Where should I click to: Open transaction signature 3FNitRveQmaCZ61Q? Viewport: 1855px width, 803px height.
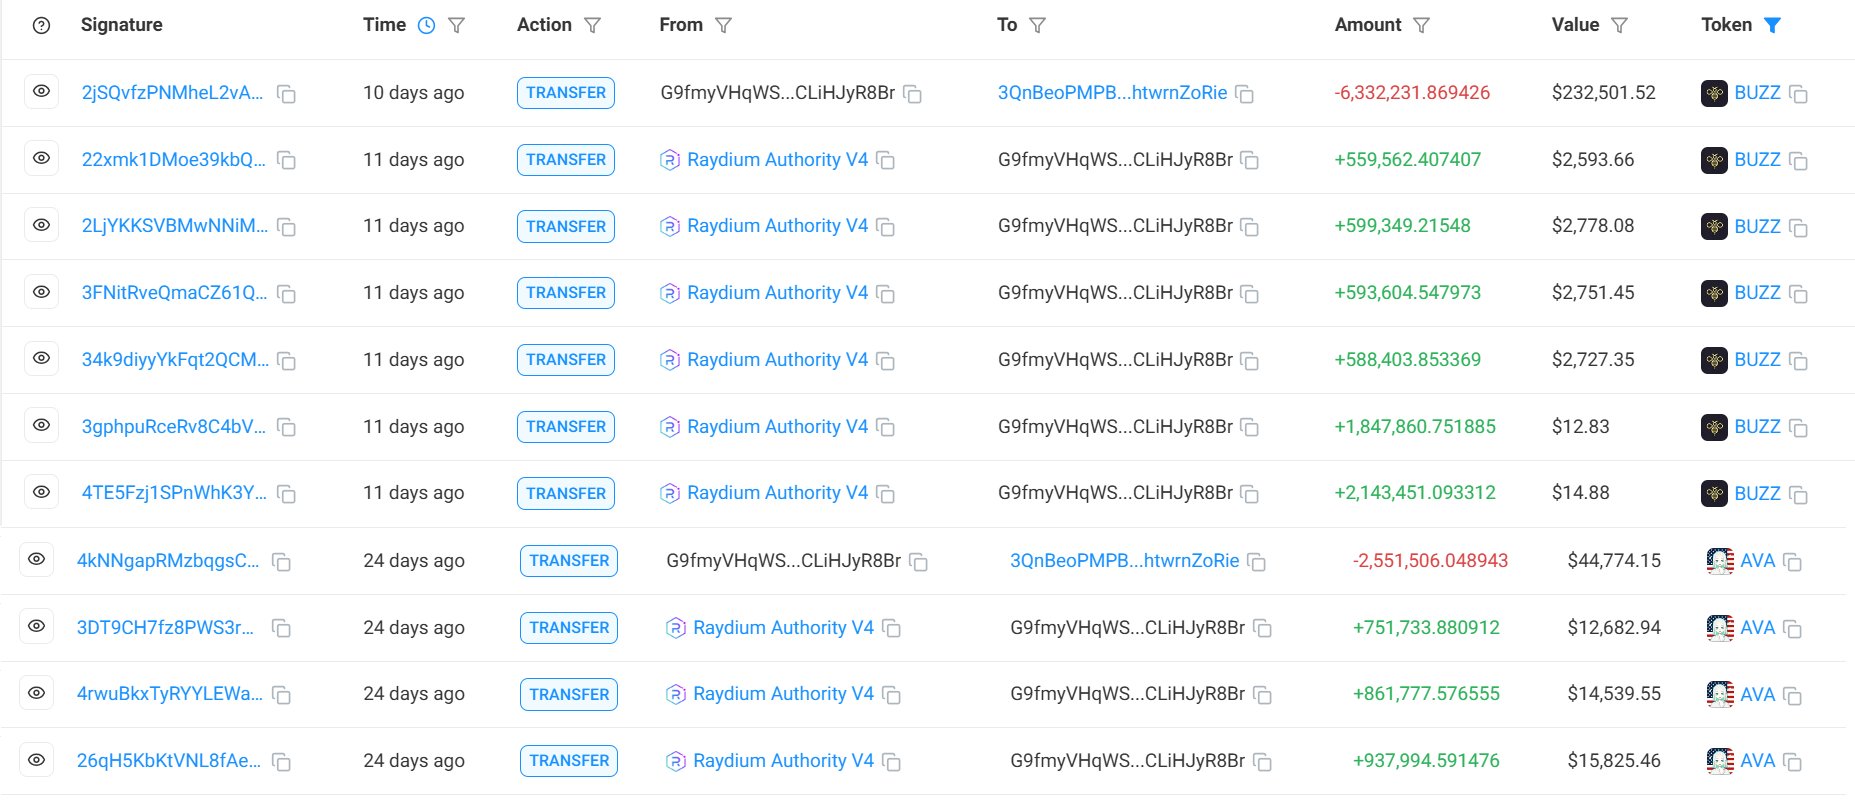click(174, 293)
